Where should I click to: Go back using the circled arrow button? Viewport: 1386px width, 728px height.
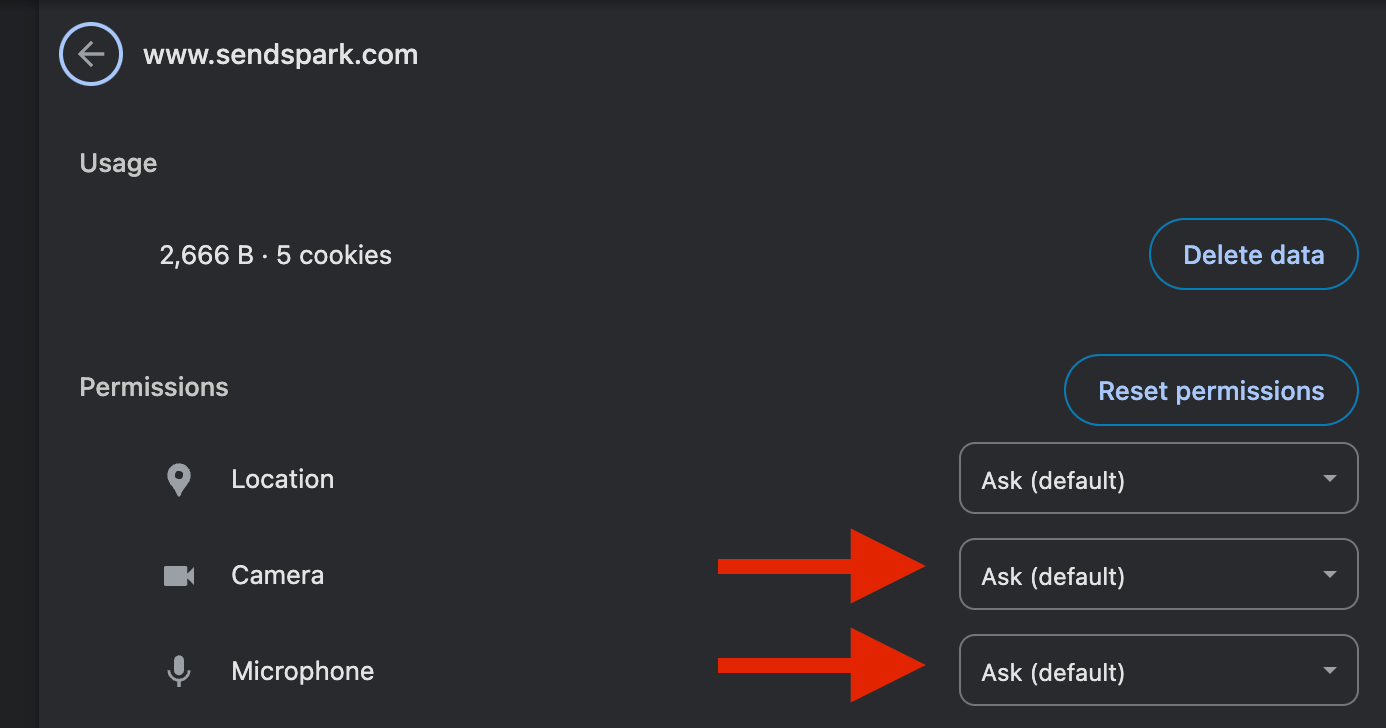pyautogui.click(x=91, y=54)
